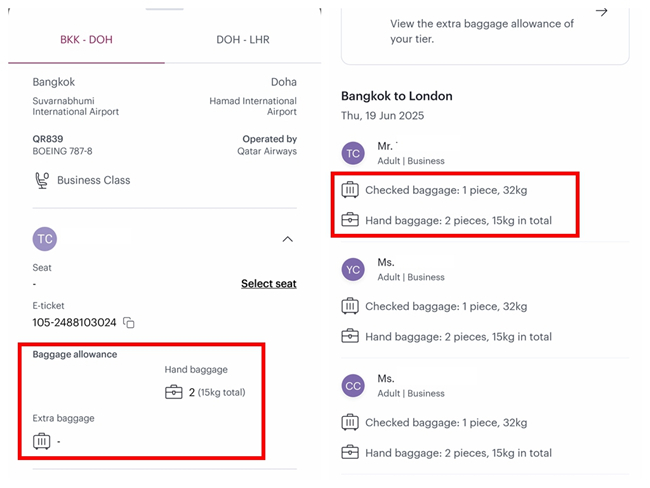Click the suitcase icon under Extra baggage
Image resolution: width=650 pixels, height=488 pixels.
point(42,441)
